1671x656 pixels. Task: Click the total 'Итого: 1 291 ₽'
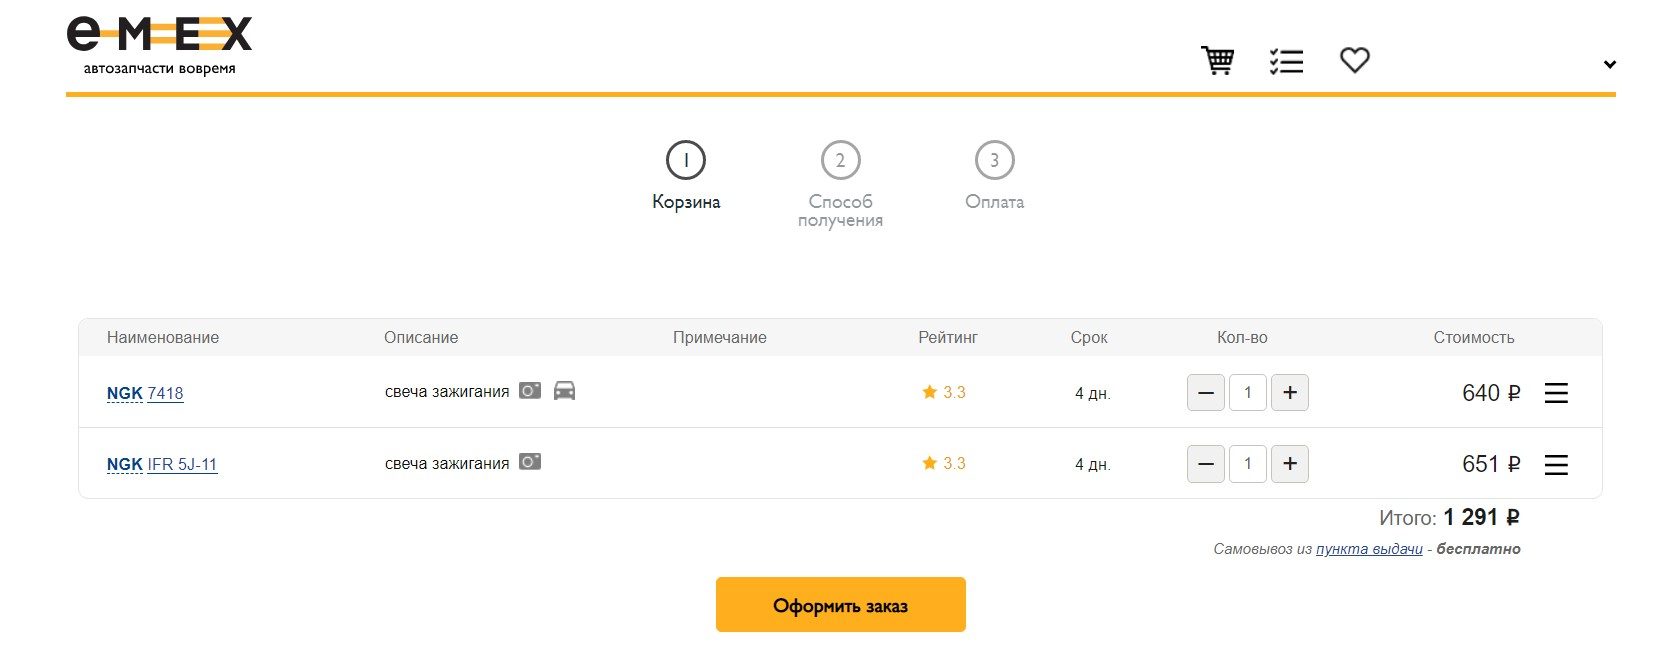coord(1450,518)
